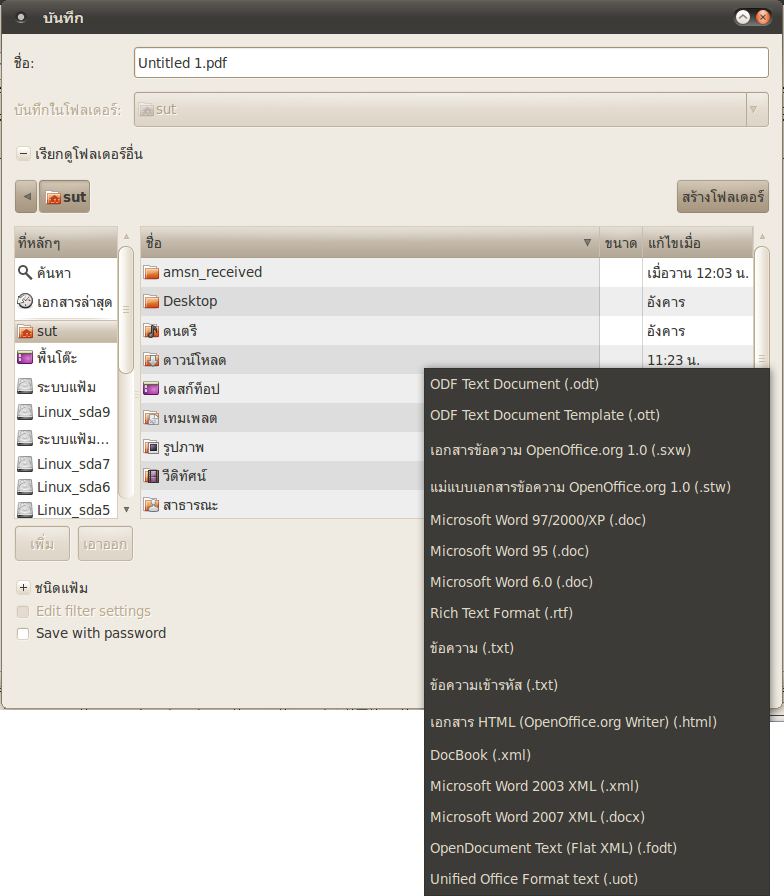
Task: Select ข้อความเข้ารหัส (.txt) encoded text
Action: [597, 685]
